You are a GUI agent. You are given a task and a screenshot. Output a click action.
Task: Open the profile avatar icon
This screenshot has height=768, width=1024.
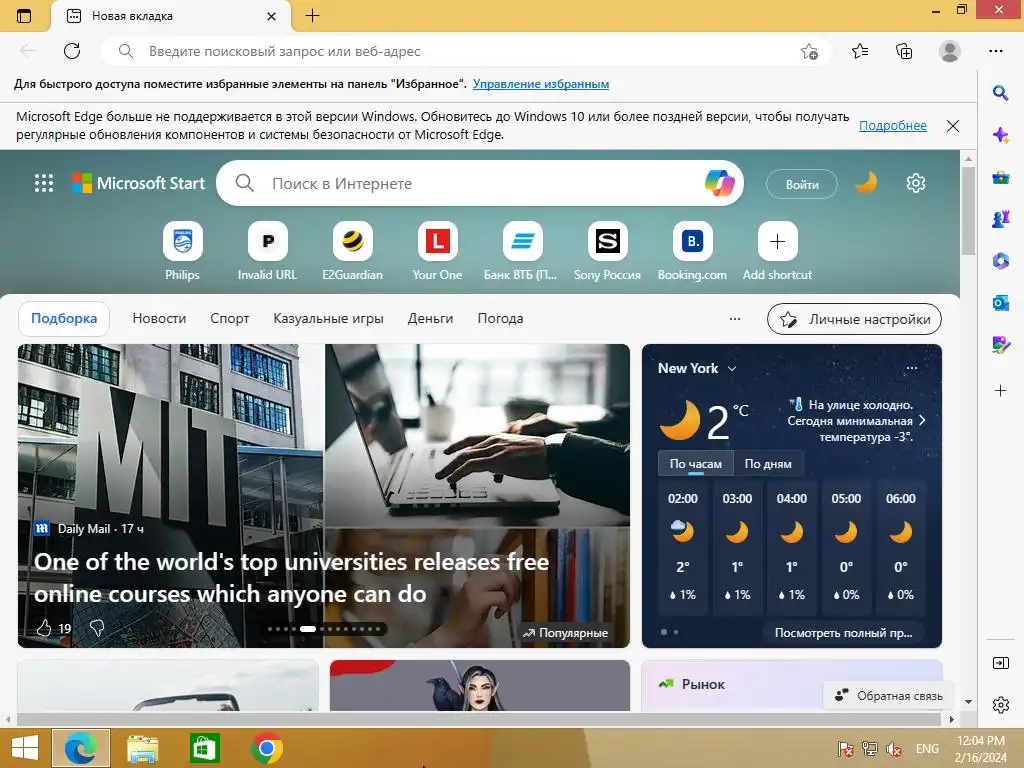click(x=950, y=51)
